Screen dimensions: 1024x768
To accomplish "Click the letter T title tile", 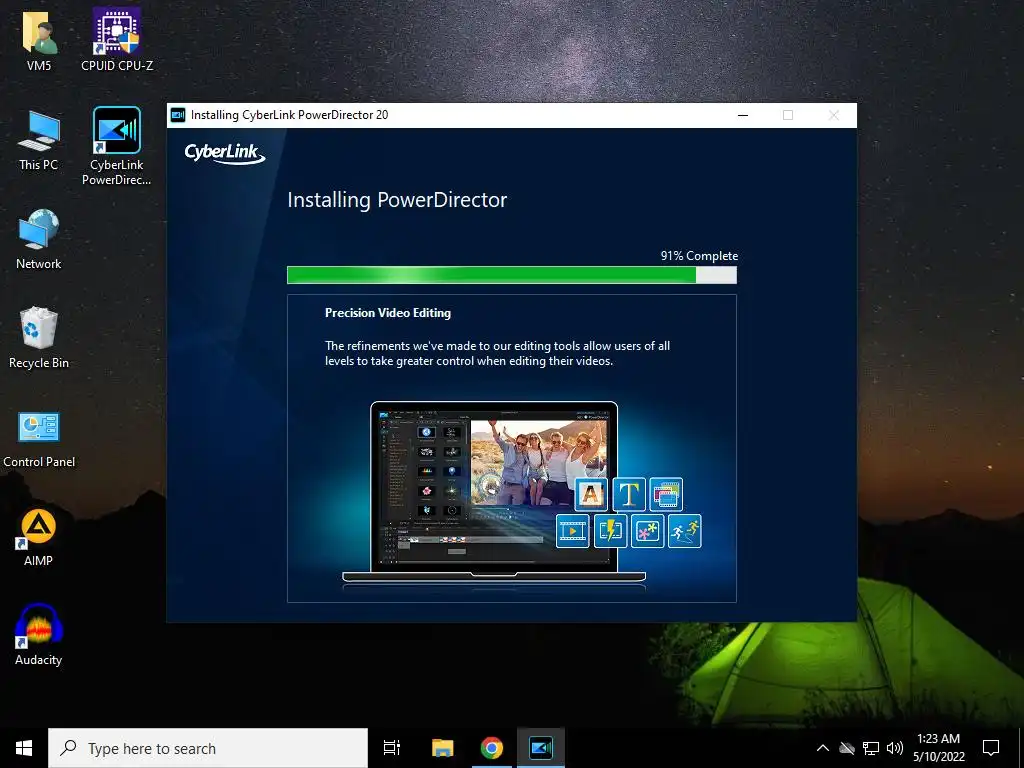I will pos(628,494).
